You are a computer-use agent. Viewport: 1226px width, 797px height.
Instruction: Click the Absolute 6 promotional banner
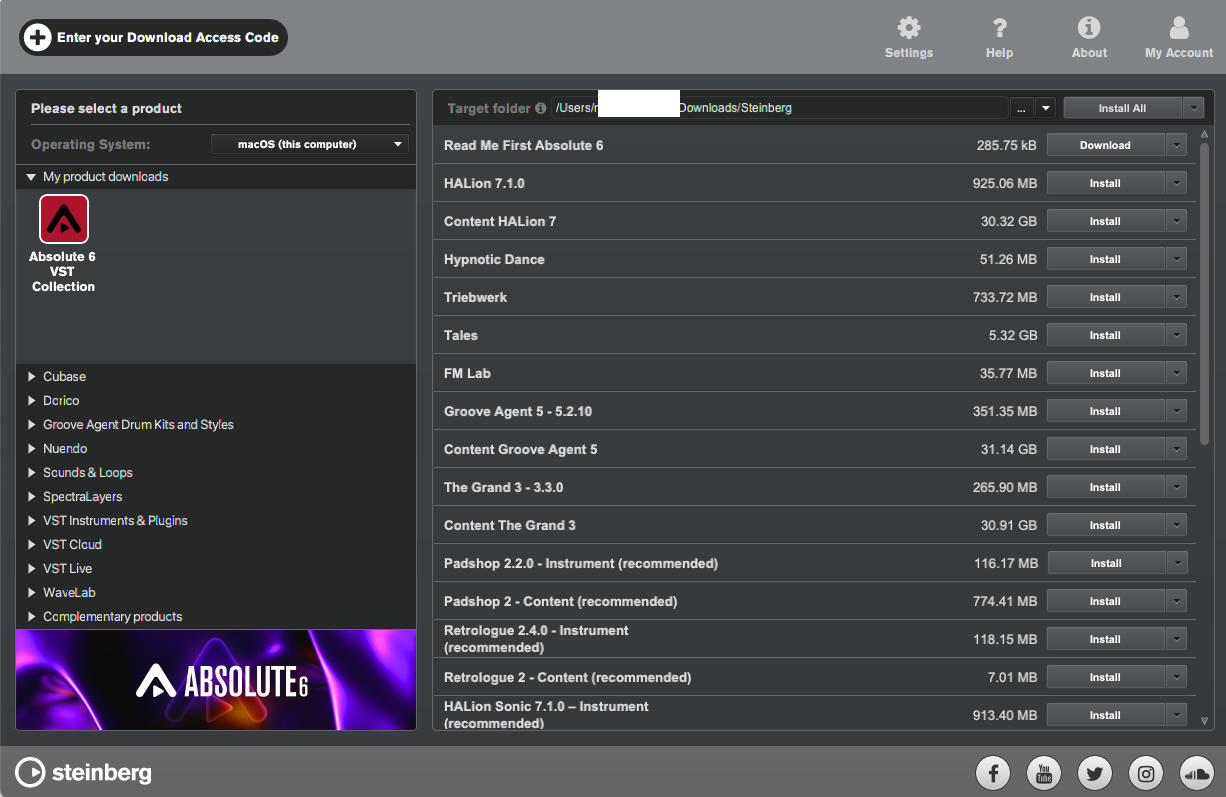pos(216,680)
